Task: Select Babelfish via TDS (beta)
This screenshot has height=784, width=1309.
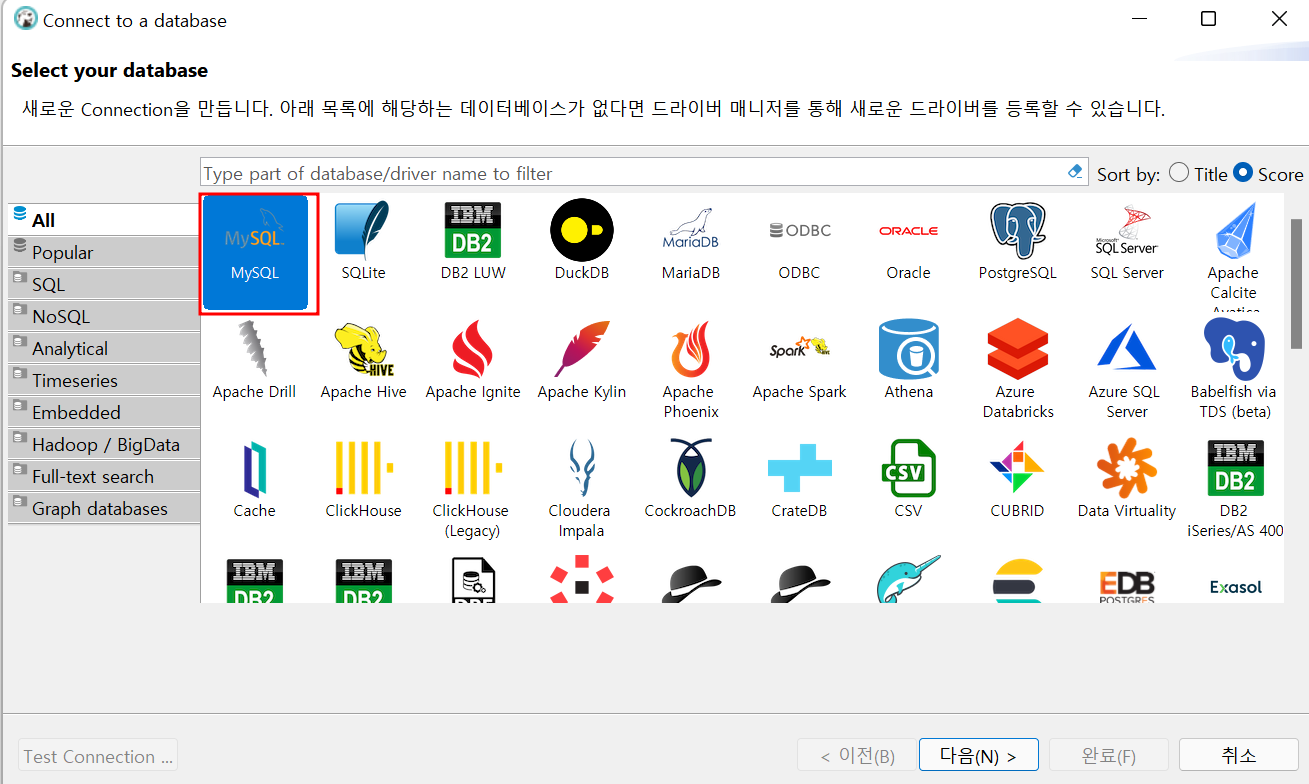Action: (x=1233, y=370)
